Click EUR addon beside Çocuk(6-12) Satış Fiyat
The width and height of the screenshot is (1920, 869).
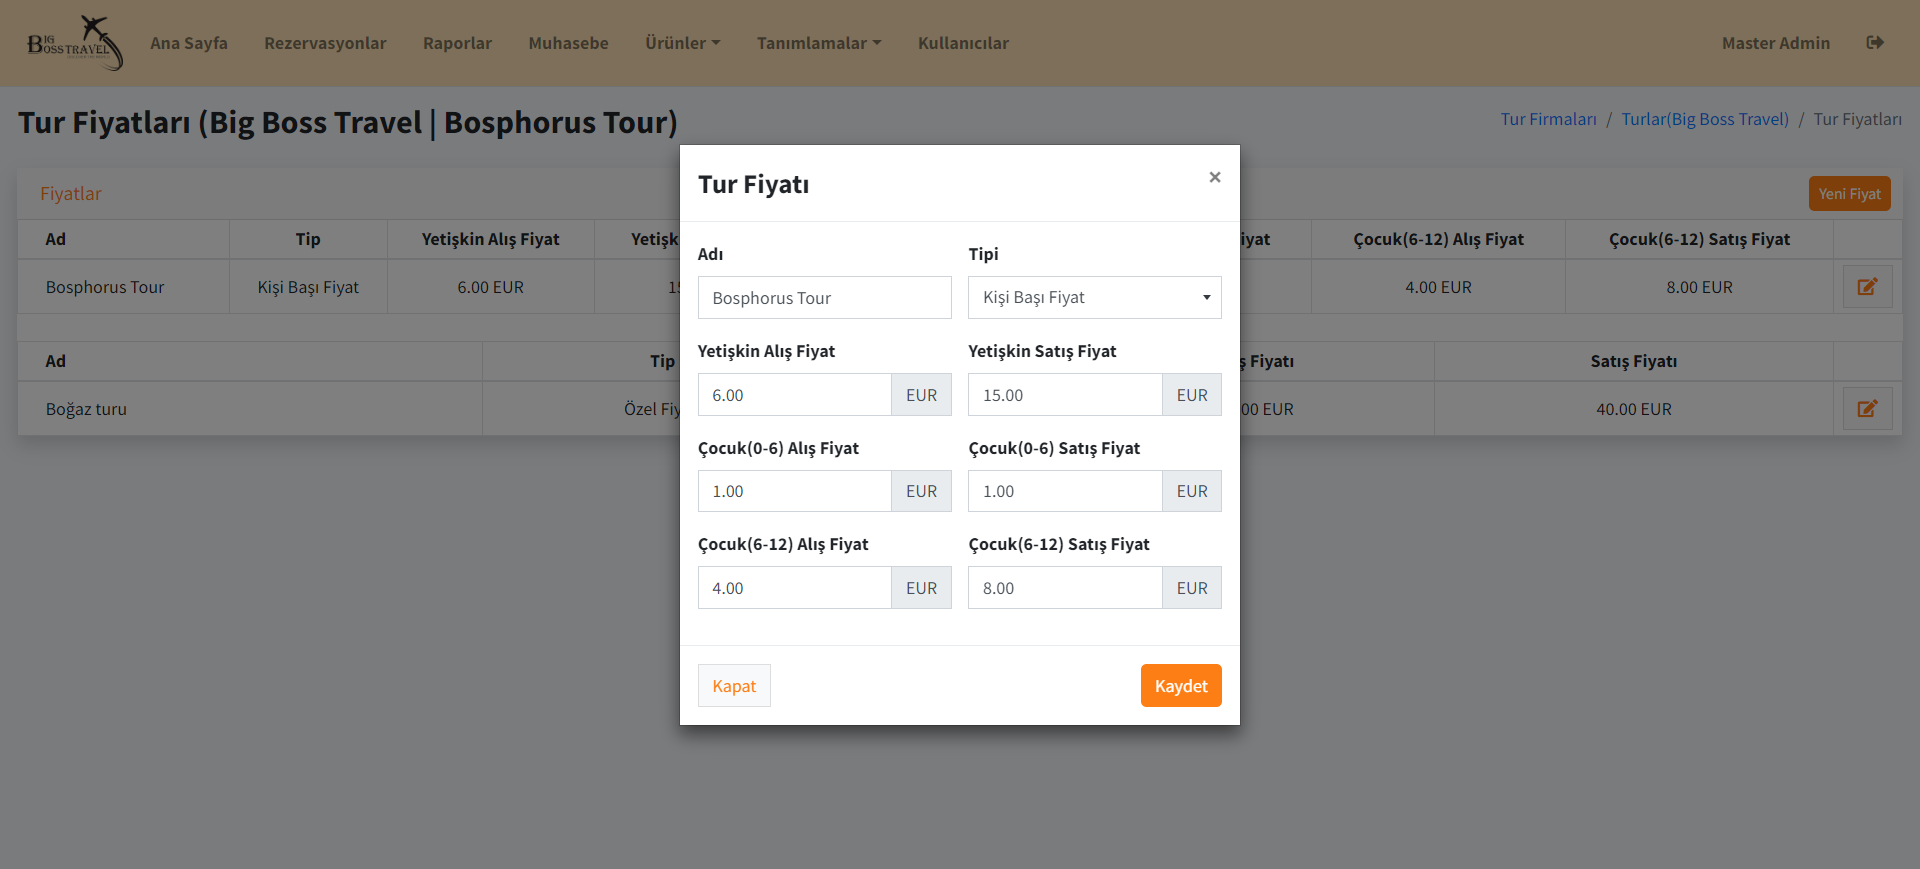tap(1192, 588)
